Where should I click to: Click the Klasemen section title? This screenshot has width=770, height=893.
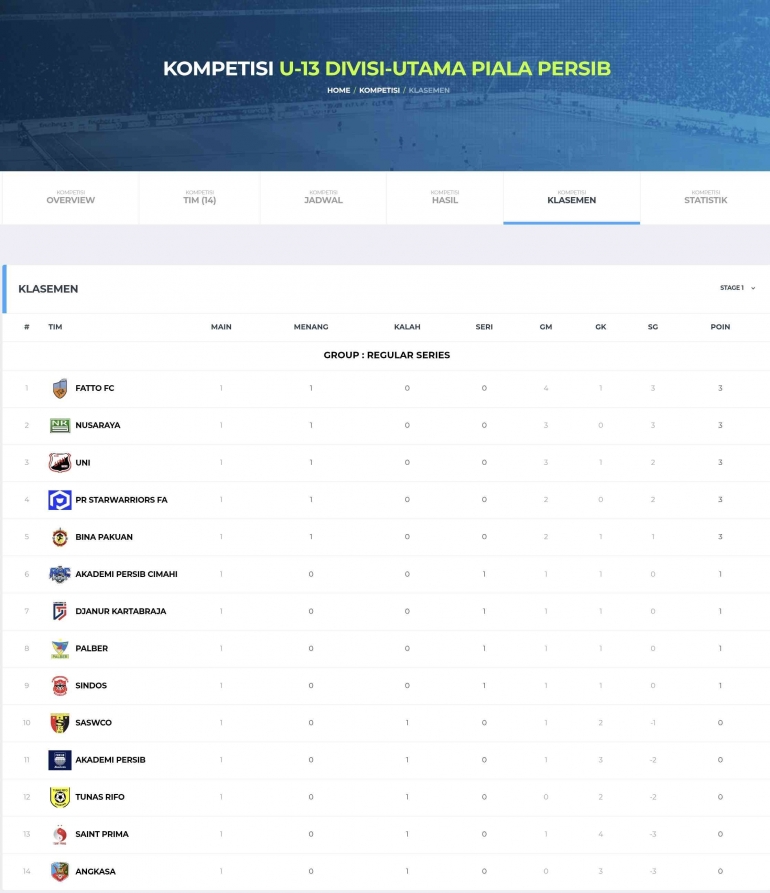coord(48,289)
